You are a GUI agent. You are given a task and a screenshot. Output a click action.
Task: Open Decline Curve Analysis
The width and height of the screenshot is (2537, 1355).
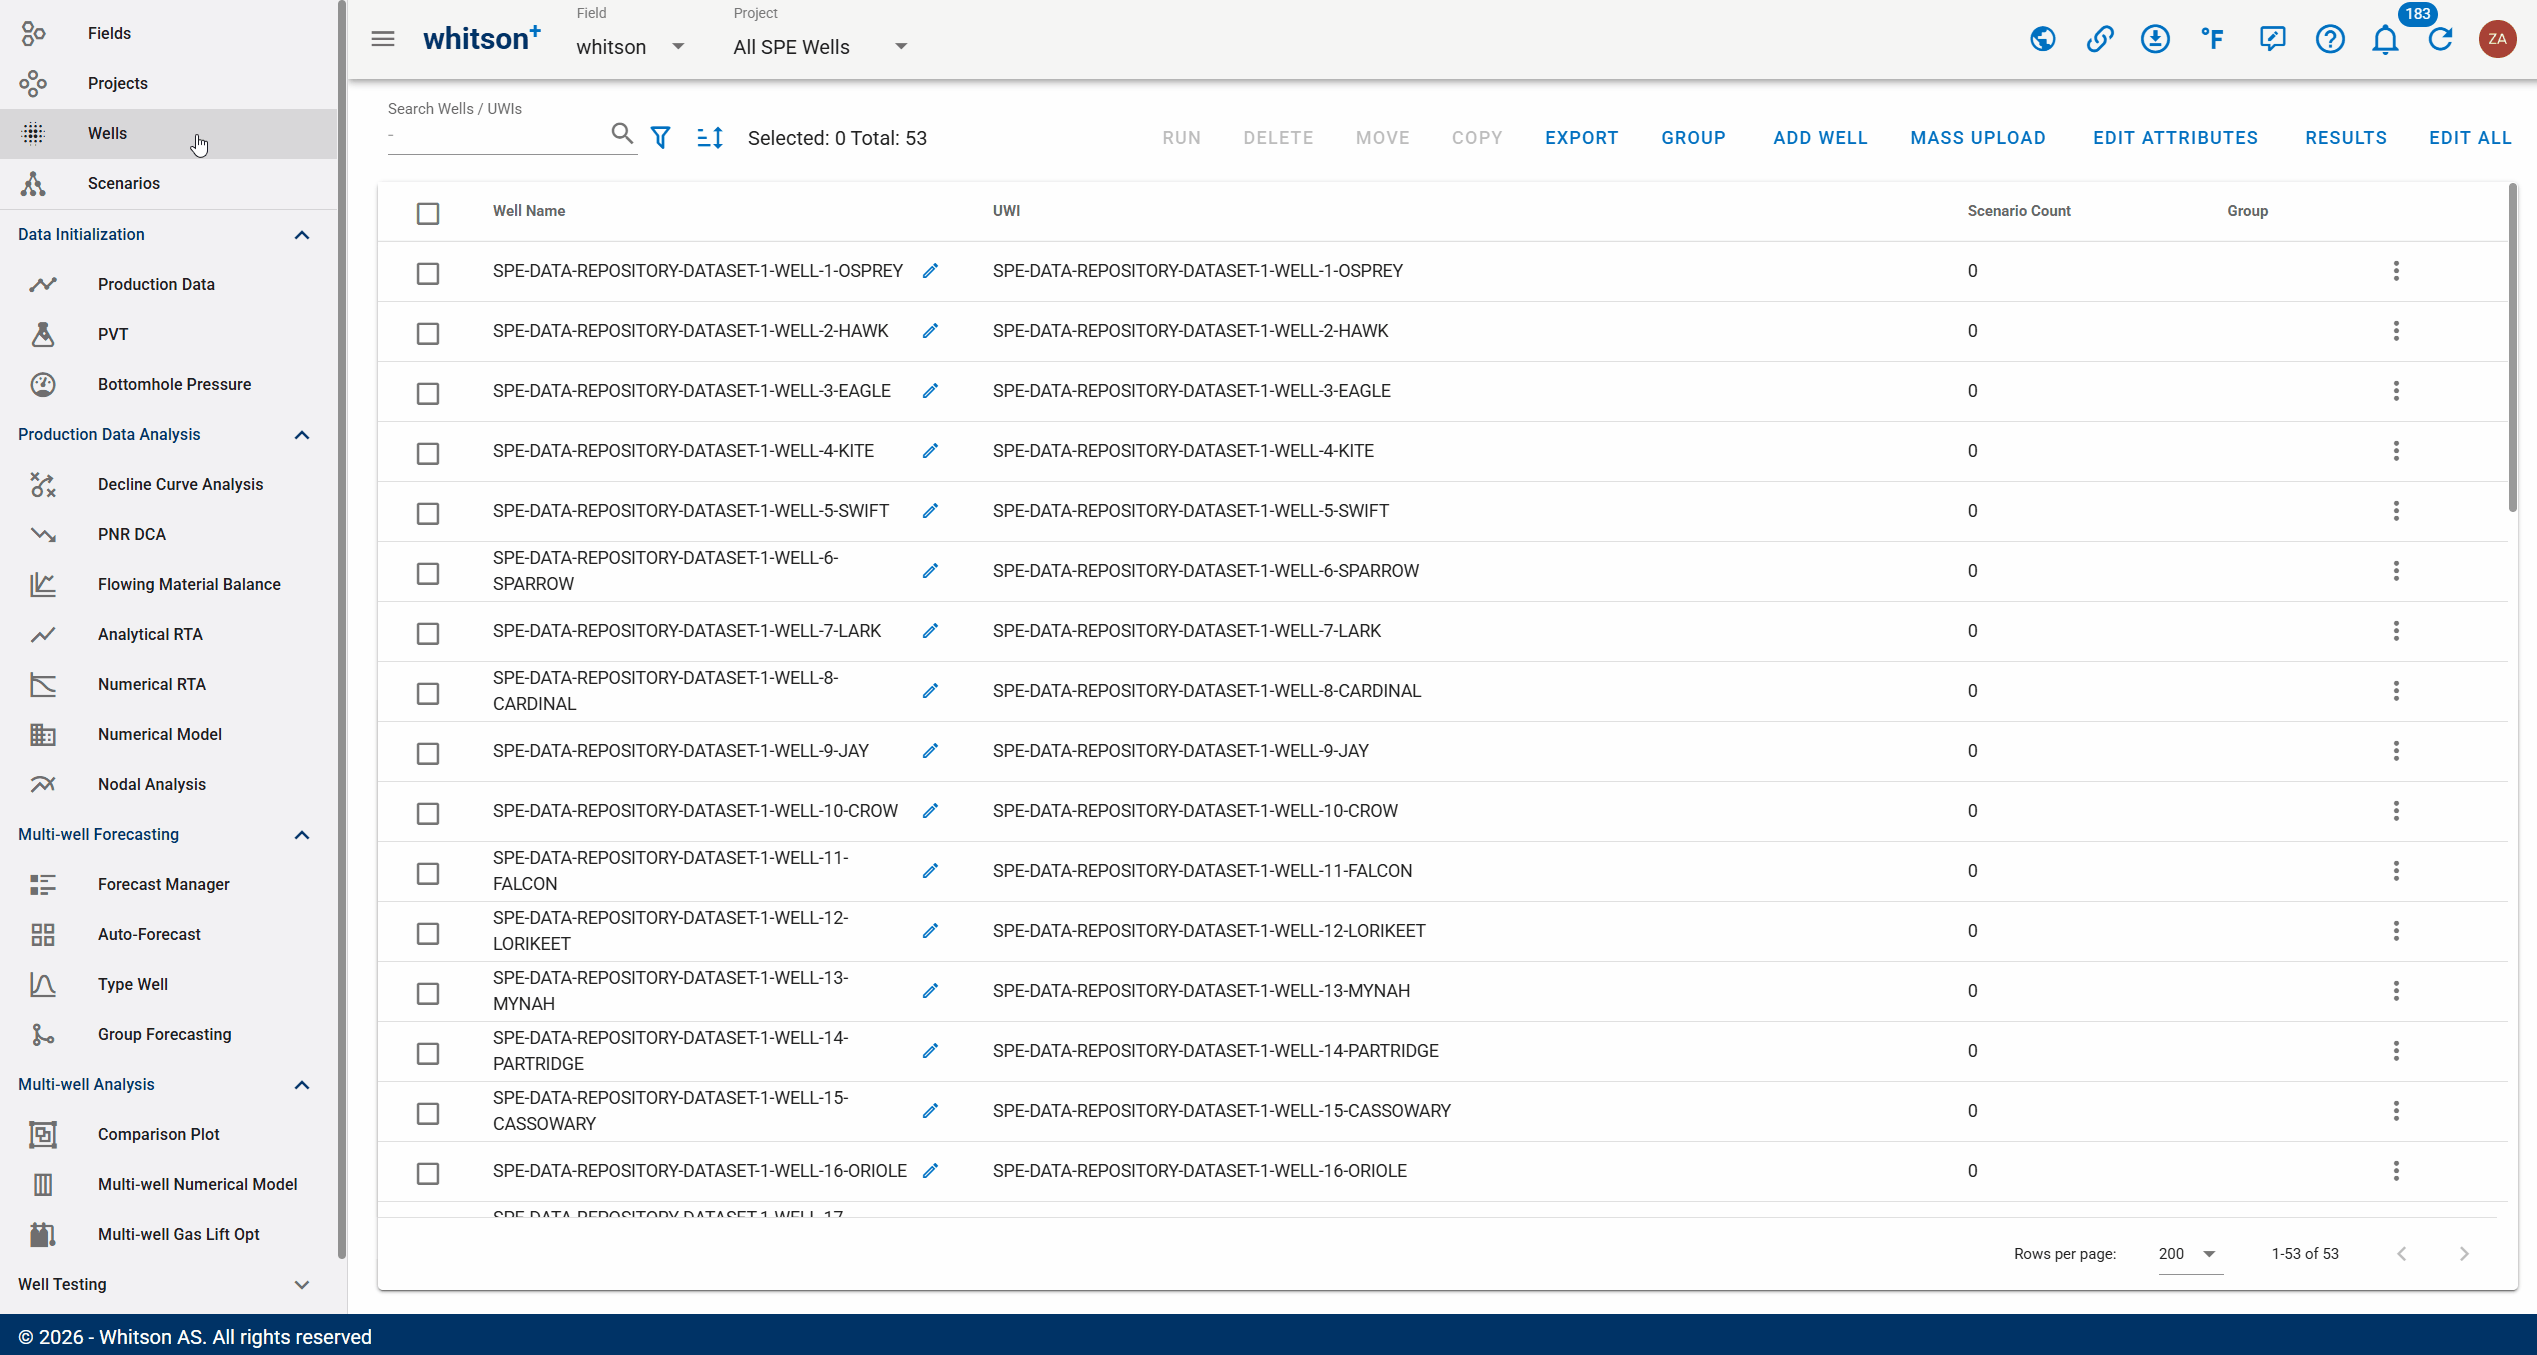click(x=168, y=485)
